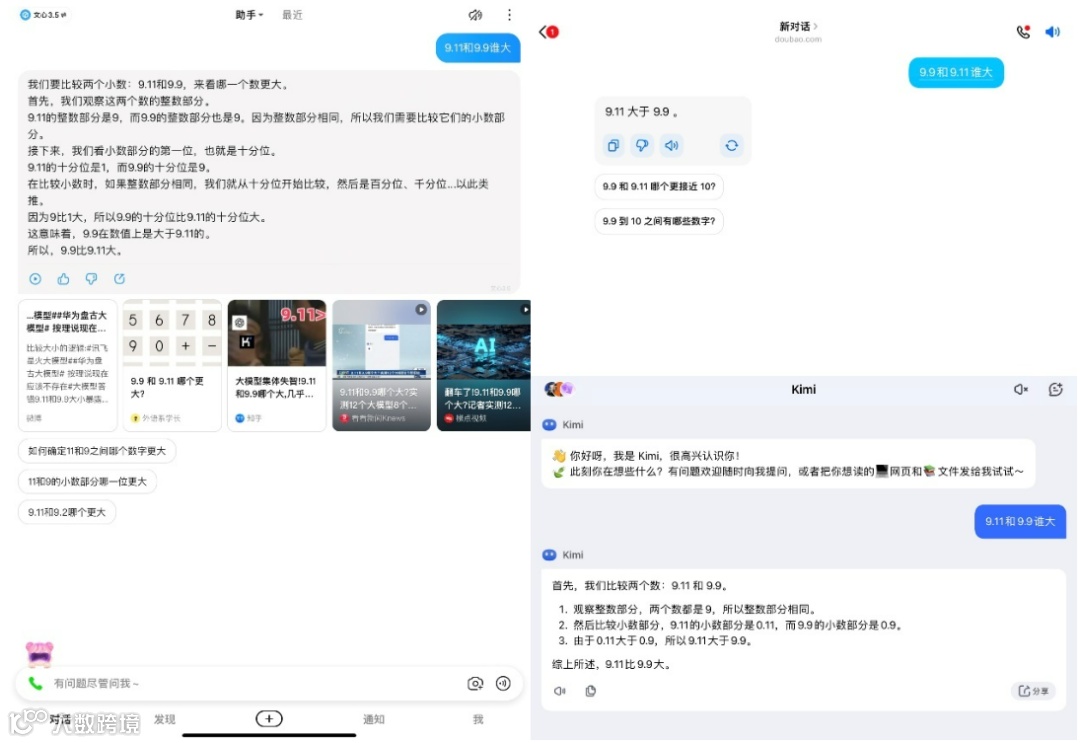Screen dimensions: 1080x743
Task: Tap the plus button in bottom navigation
Action: pyautogui.click(x=269, y=718)
